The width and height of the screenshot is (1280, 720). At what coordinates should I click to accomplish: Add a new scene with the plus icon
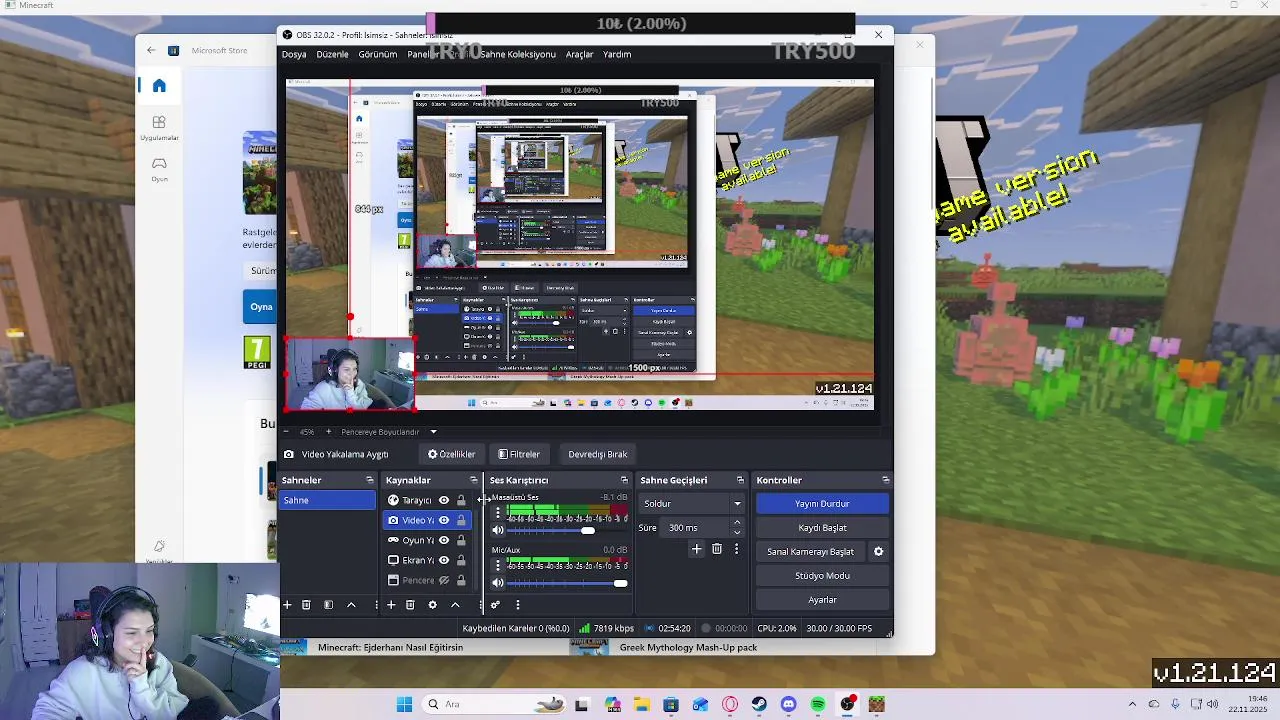tap(287, 605)
